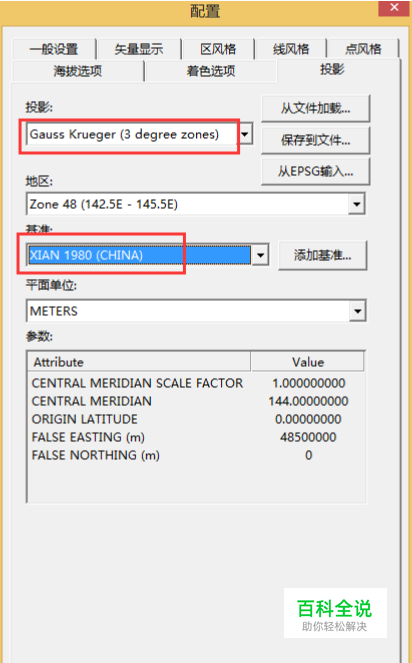Click the Attribute column header
The width and height of the screenshot is (412, 663).
pyautogui.click(x=139, y=362)
